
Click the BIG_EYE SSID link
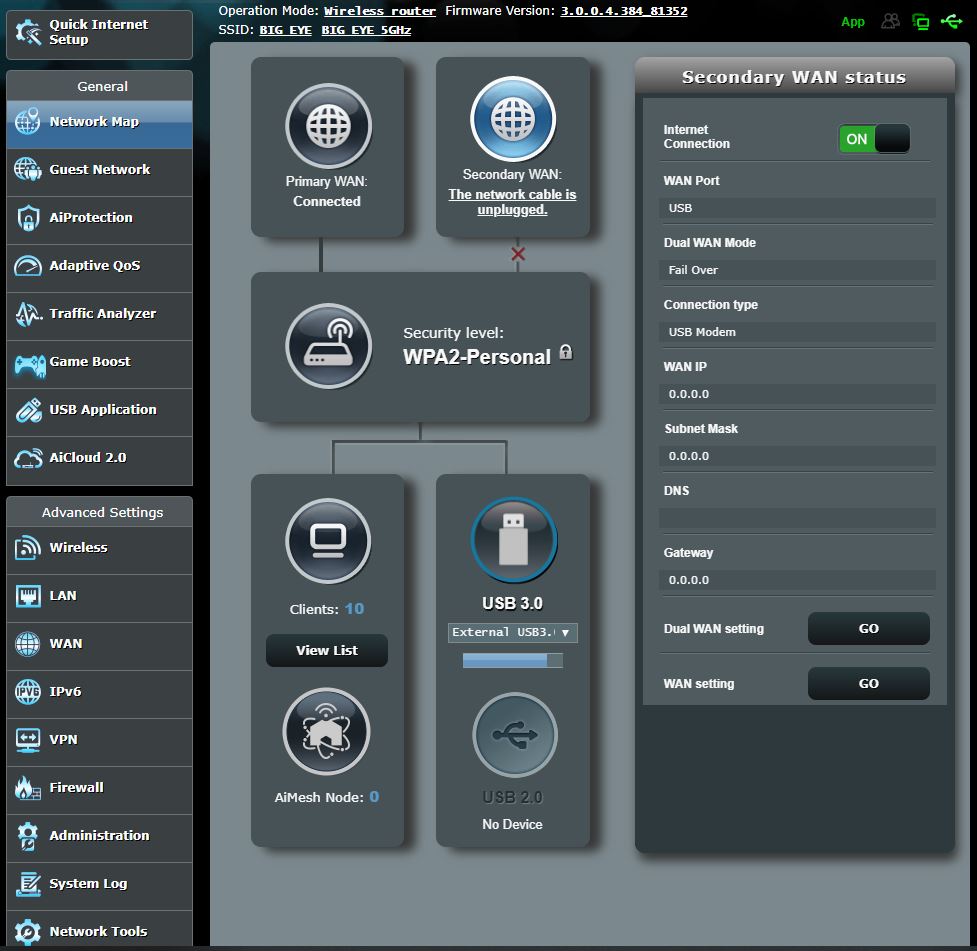[285, 30]
